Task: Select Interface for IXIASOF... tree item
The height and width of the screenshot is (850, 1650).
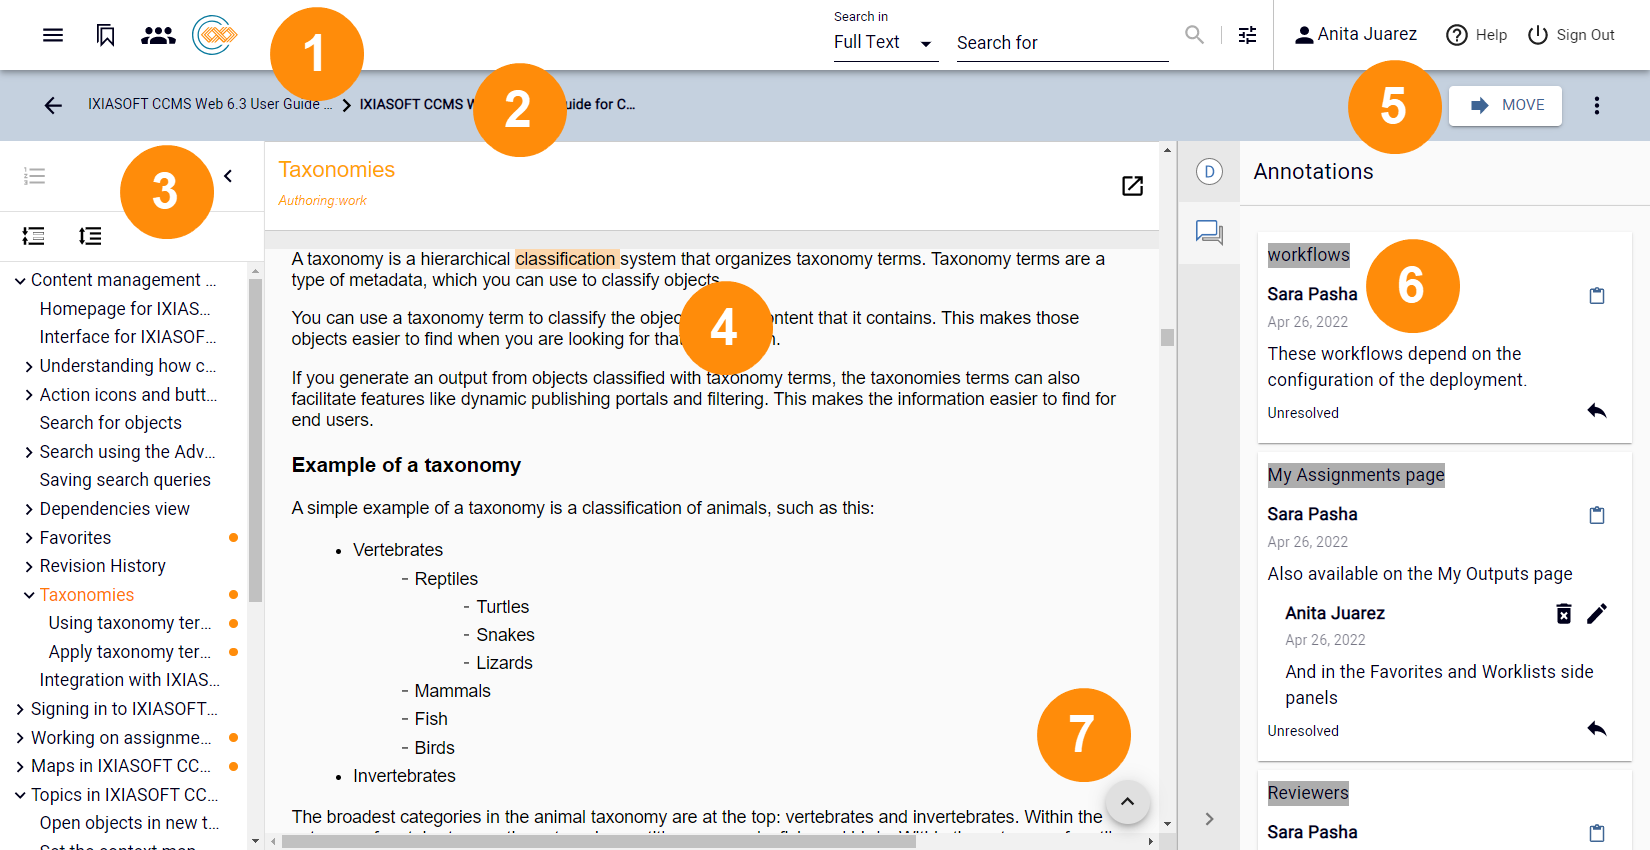Action: [x=127, y=337]
